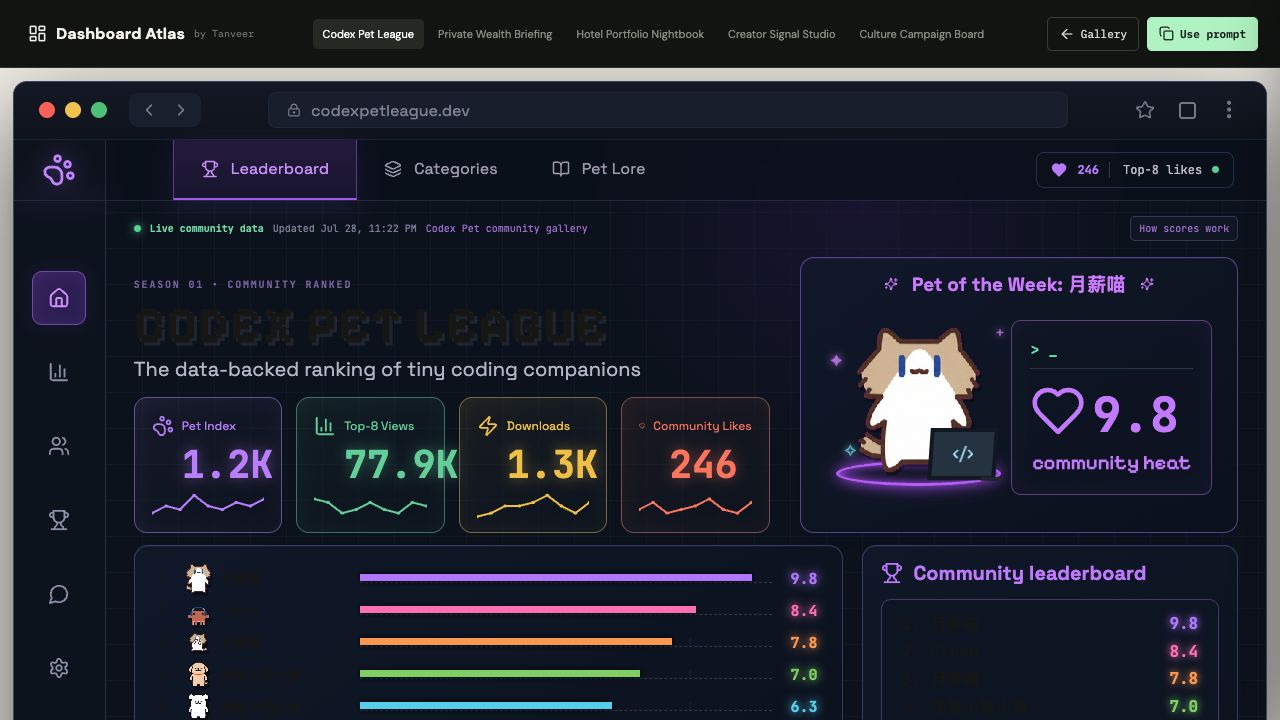Viewport: 1280px width, 720px height.
Task: Click the 'community heat' label
Action: [1111, 464]
